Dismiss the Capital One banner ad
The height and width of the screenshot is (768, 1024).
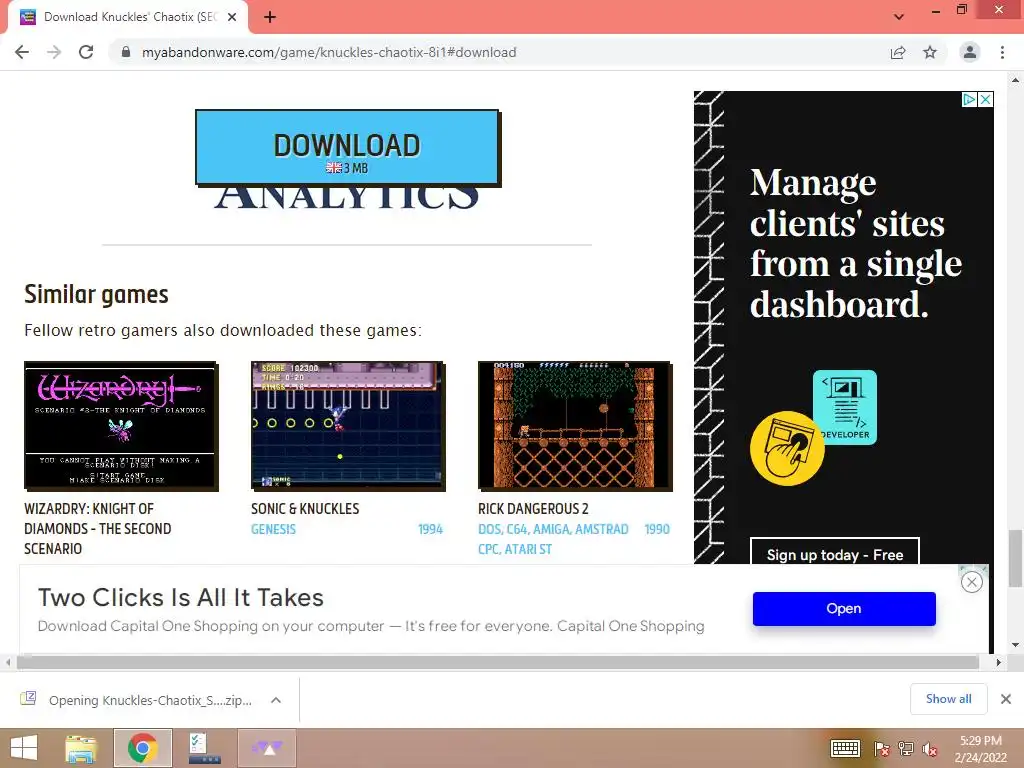972,582
